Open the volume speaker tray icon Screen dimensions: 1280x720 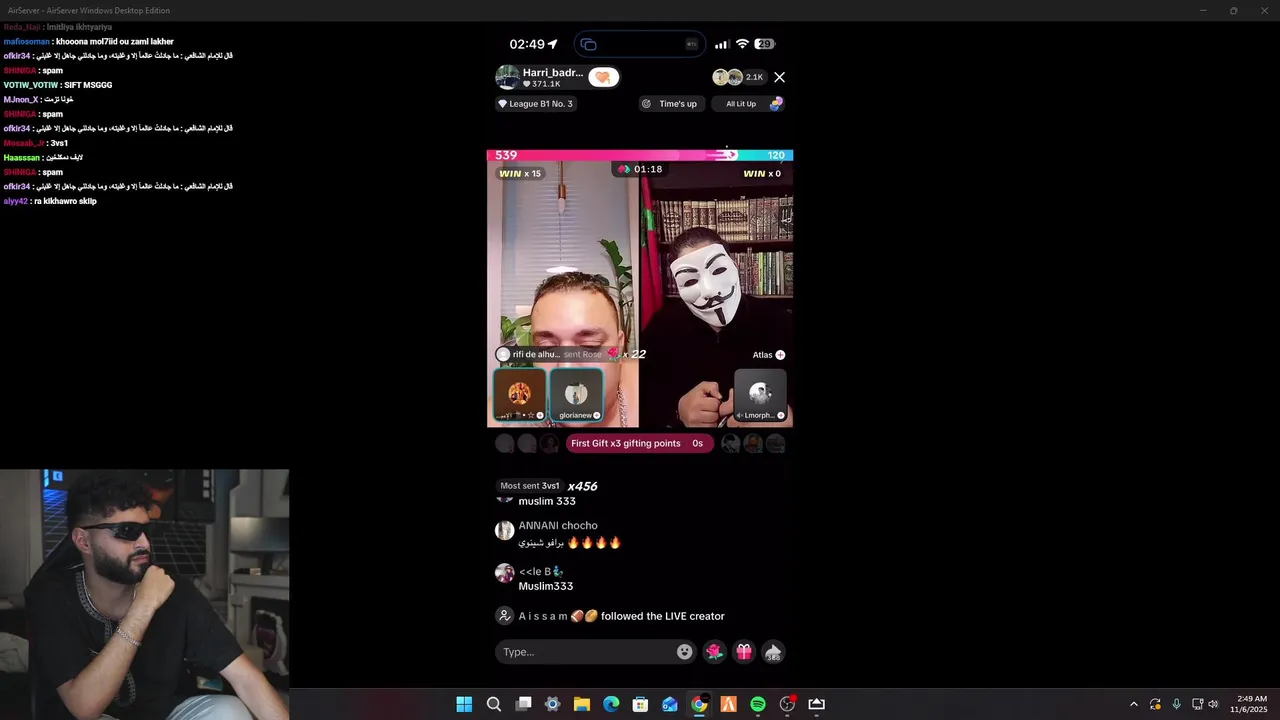[x=1213, y=704]
